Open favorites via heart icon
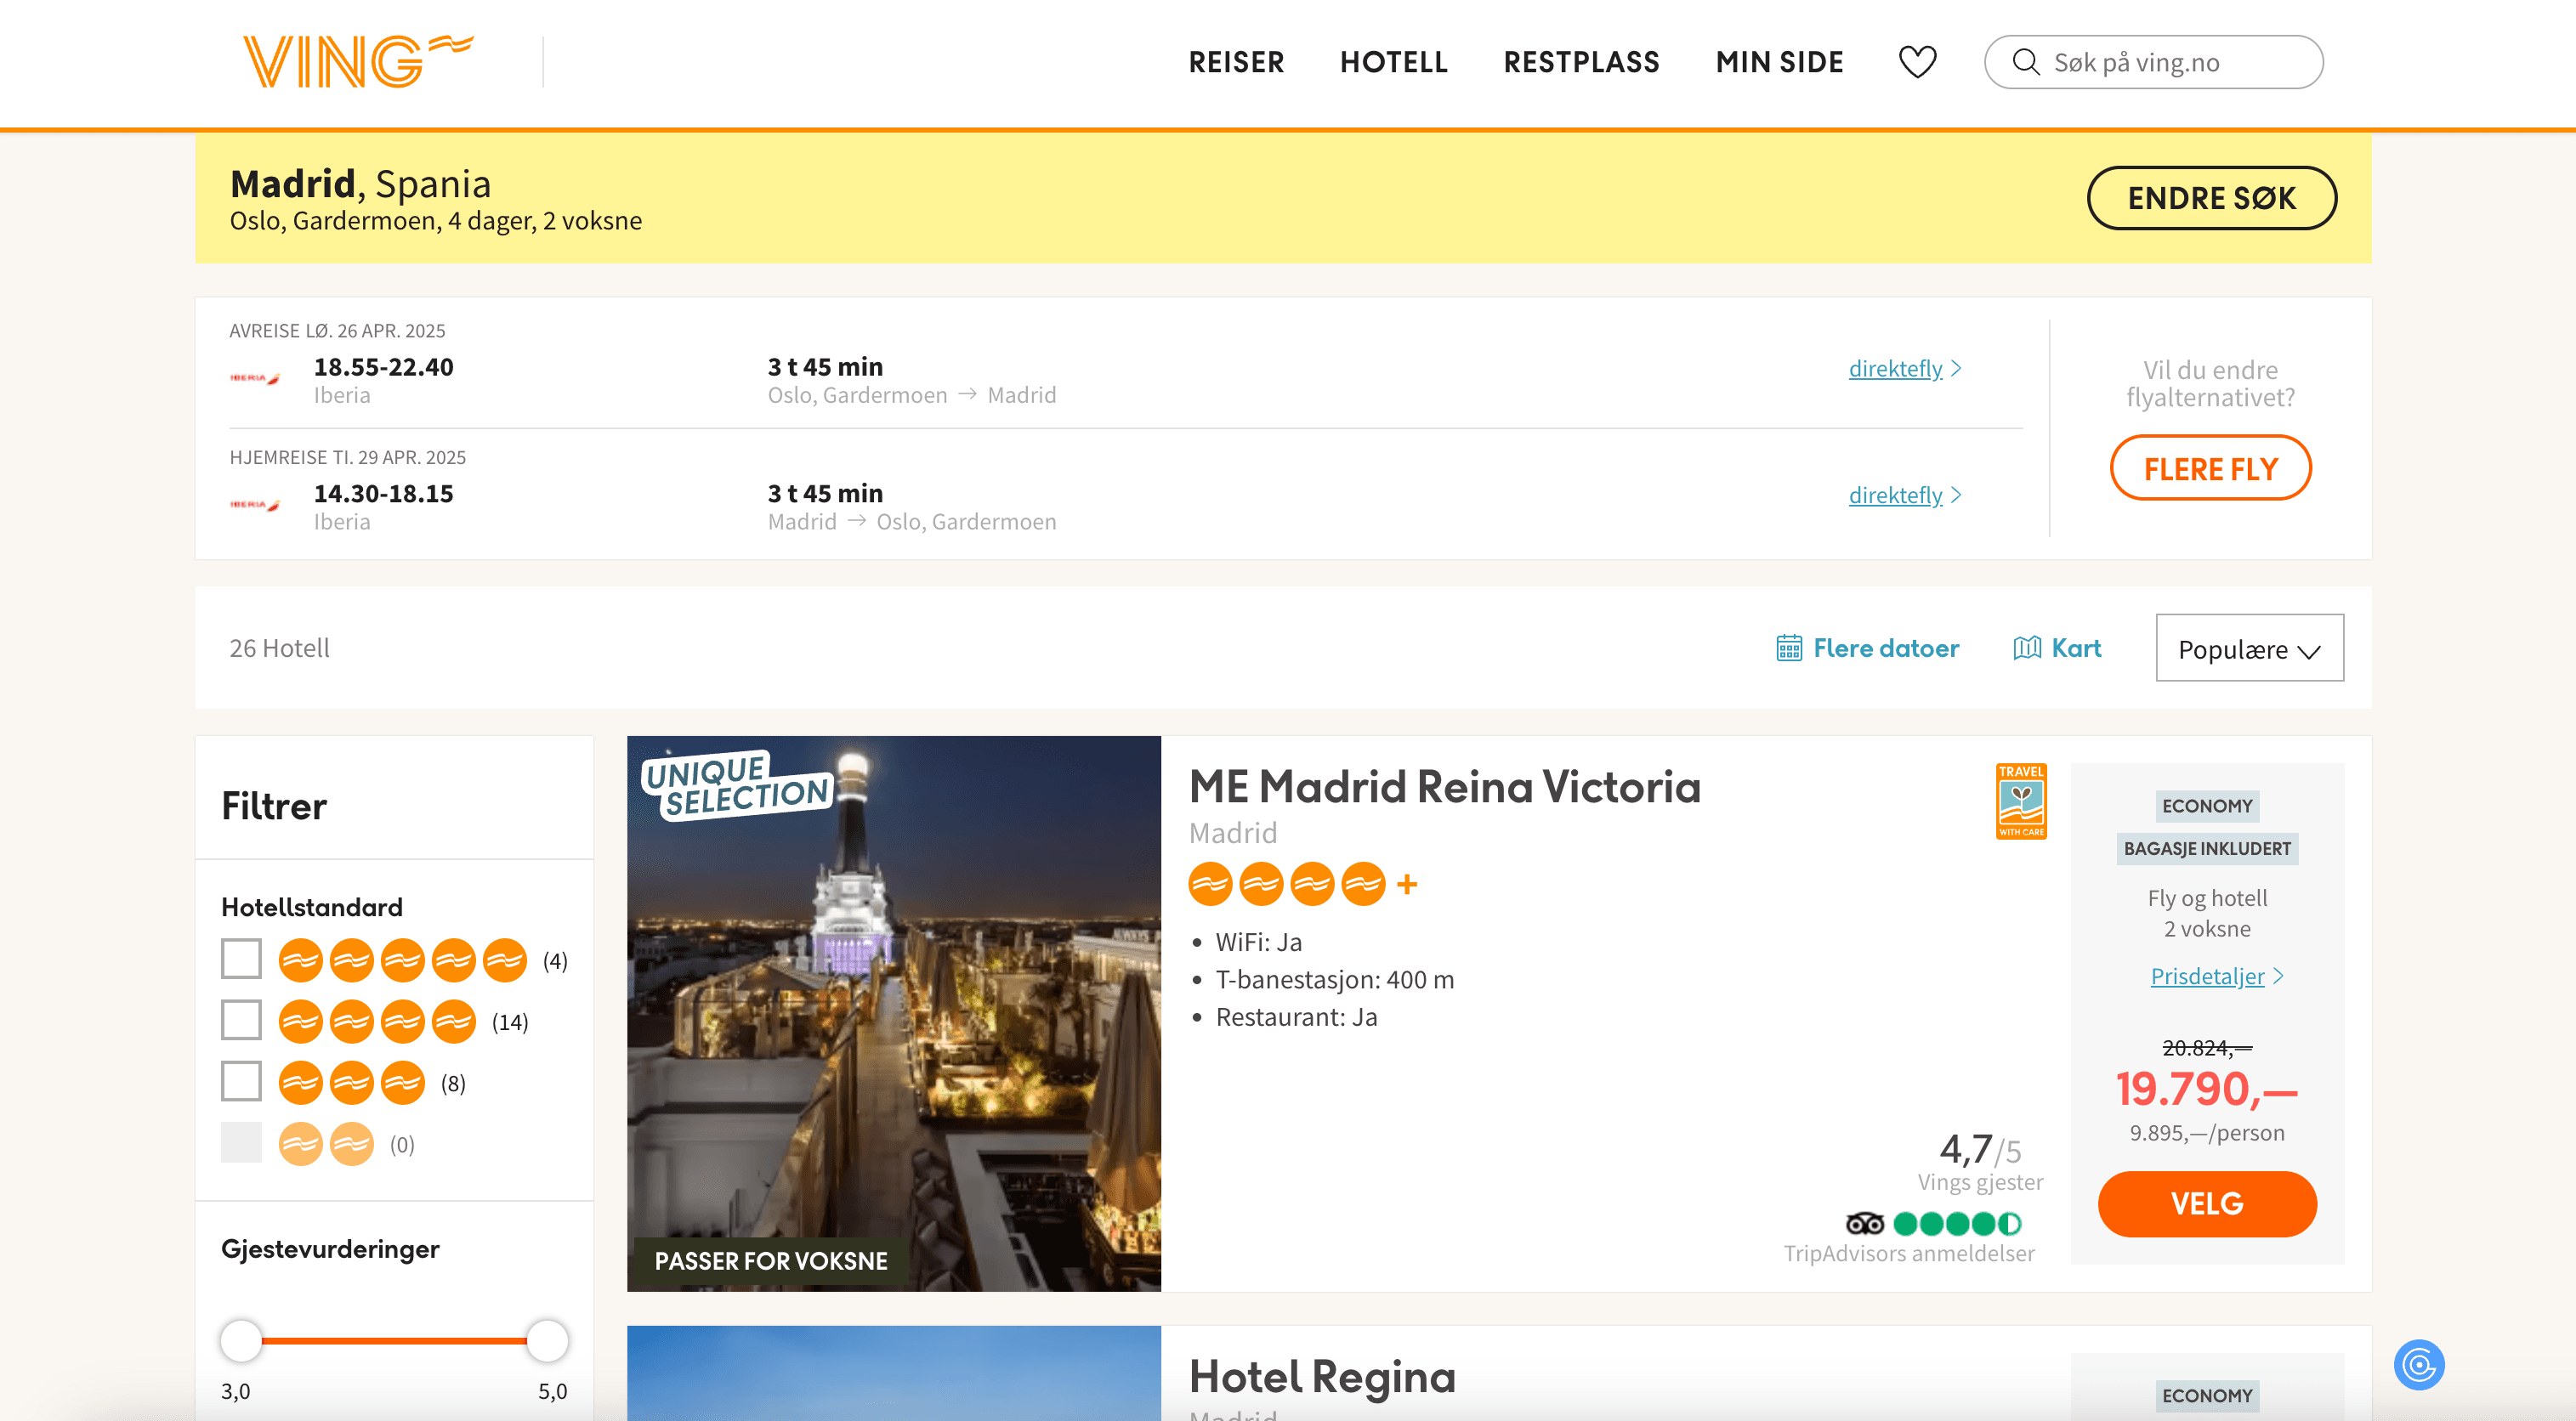This screenshot has height=1421, width=2576. coord(1917,62)
